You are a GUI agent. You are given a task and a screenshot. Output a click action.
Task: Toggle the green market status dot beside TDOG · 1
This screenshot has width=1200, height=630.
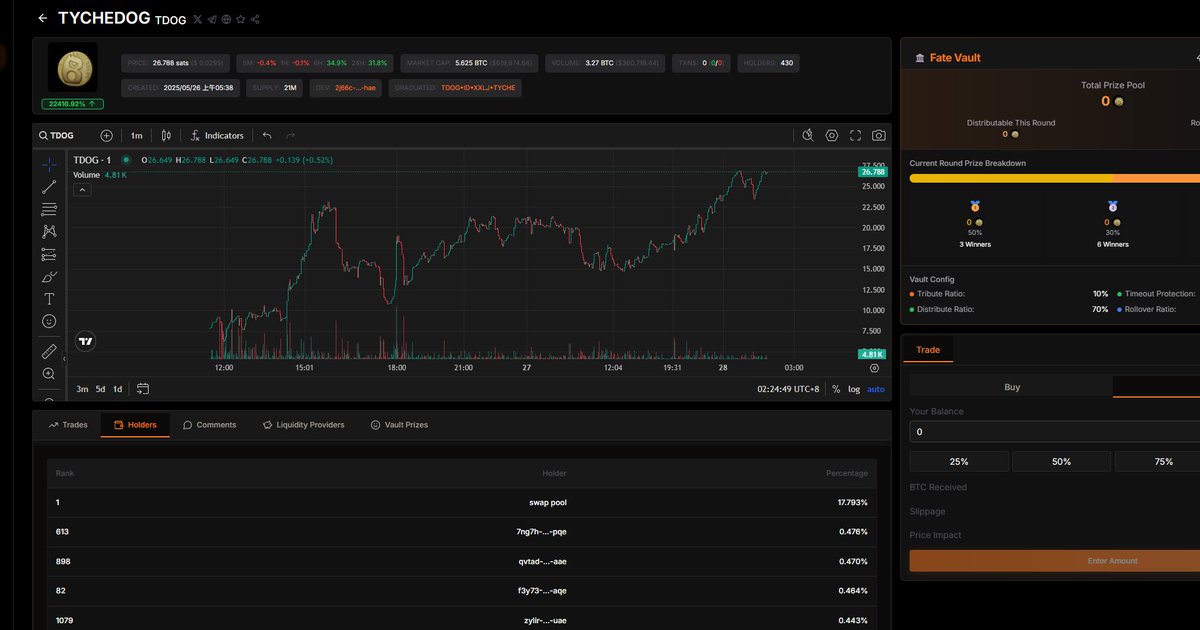126,160
